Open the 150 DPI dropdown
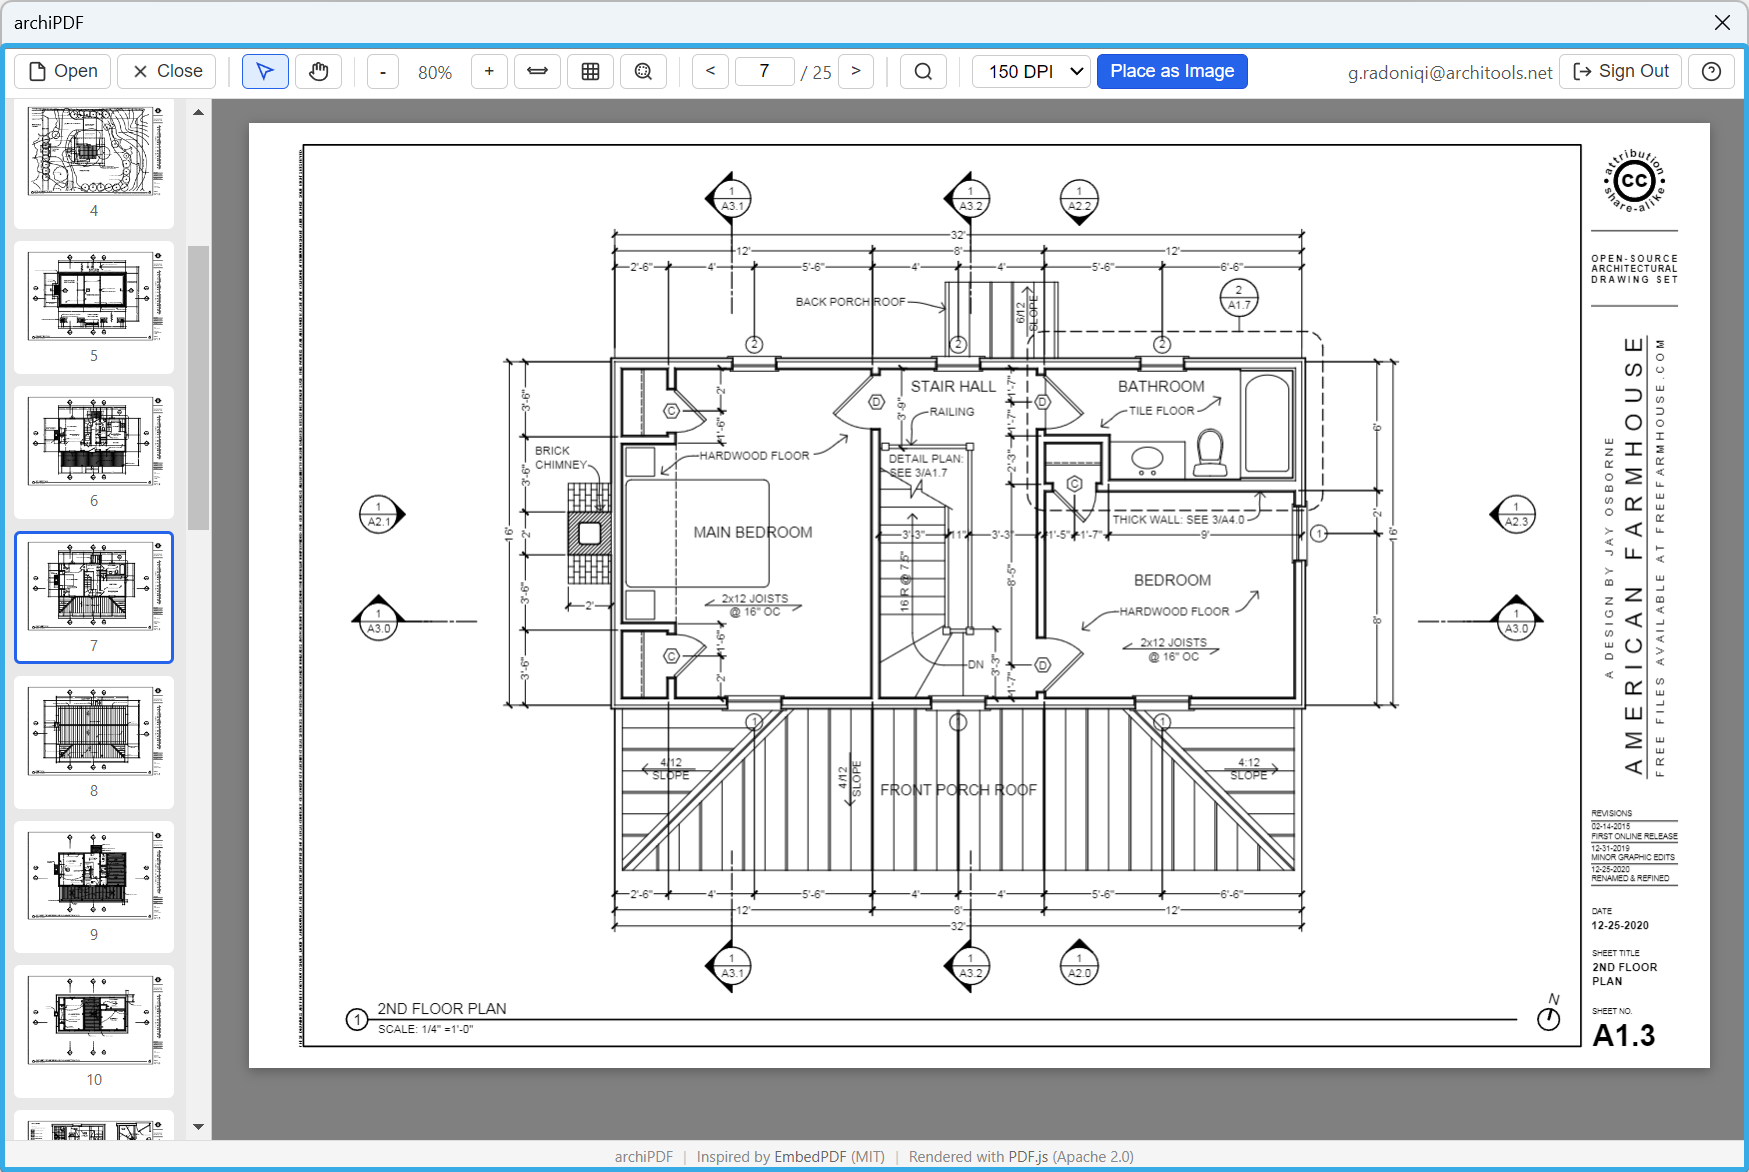The height and width of the screenshot is (1172, 1749). pos(1031,71)
